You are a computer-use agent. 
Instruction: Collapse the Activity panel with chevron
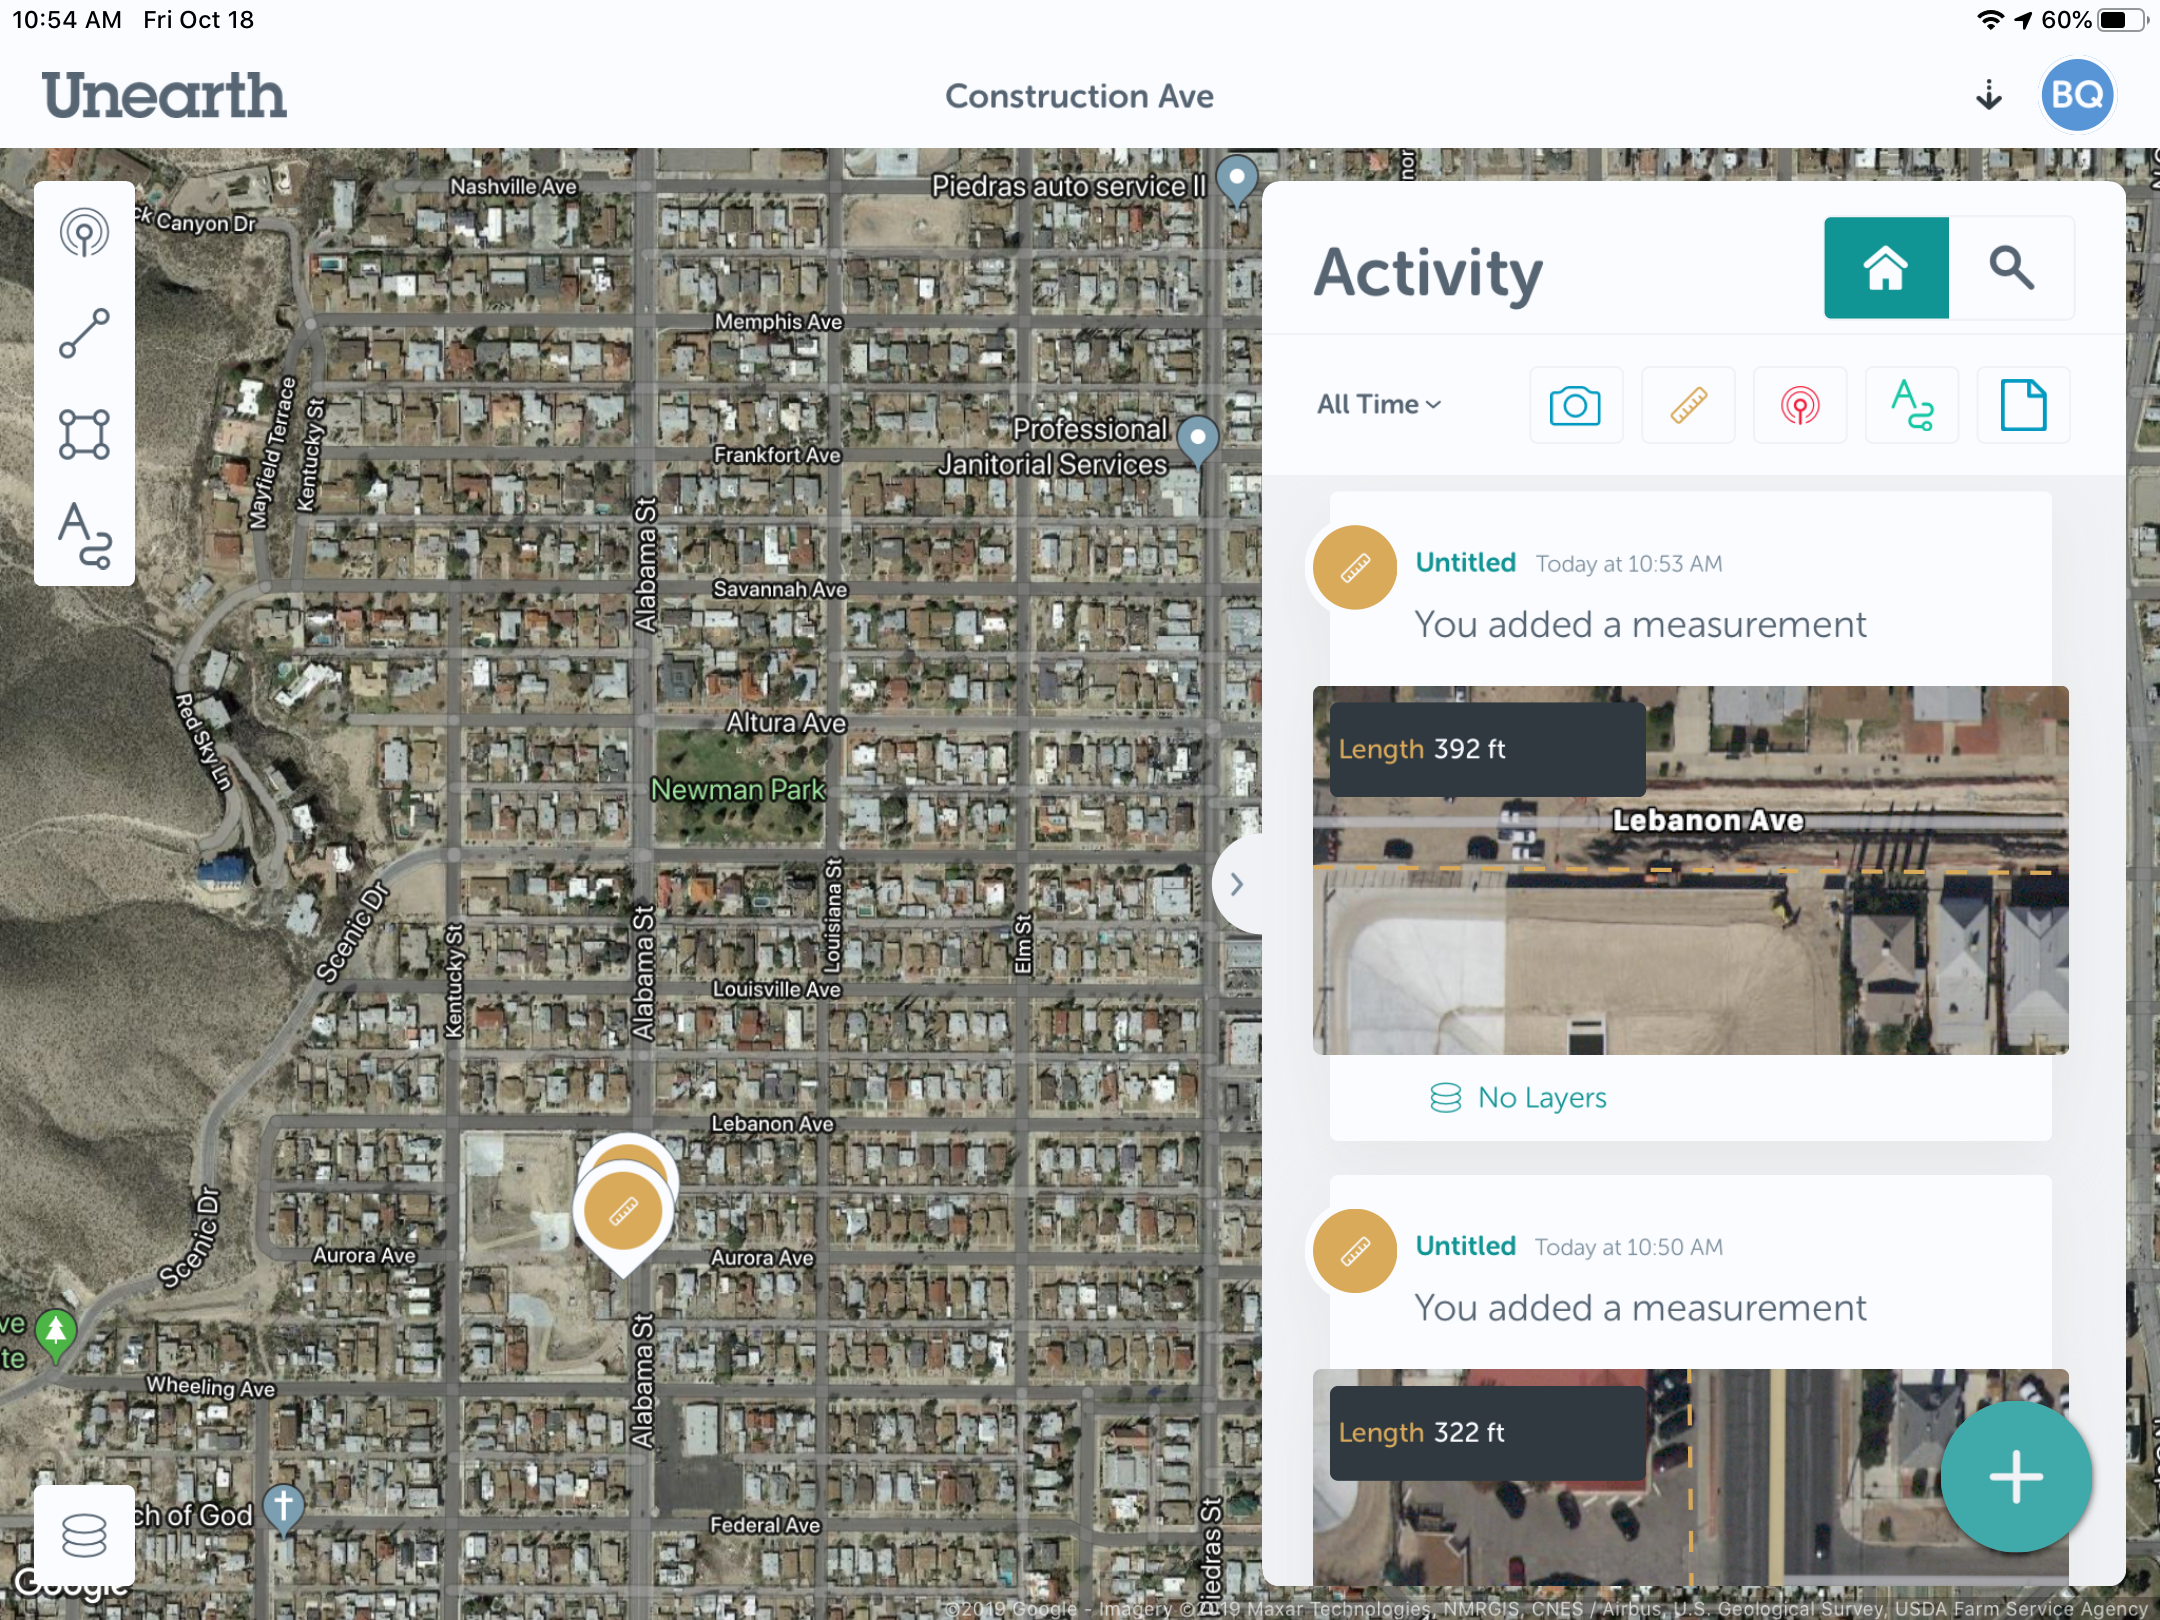(1237, 884)
